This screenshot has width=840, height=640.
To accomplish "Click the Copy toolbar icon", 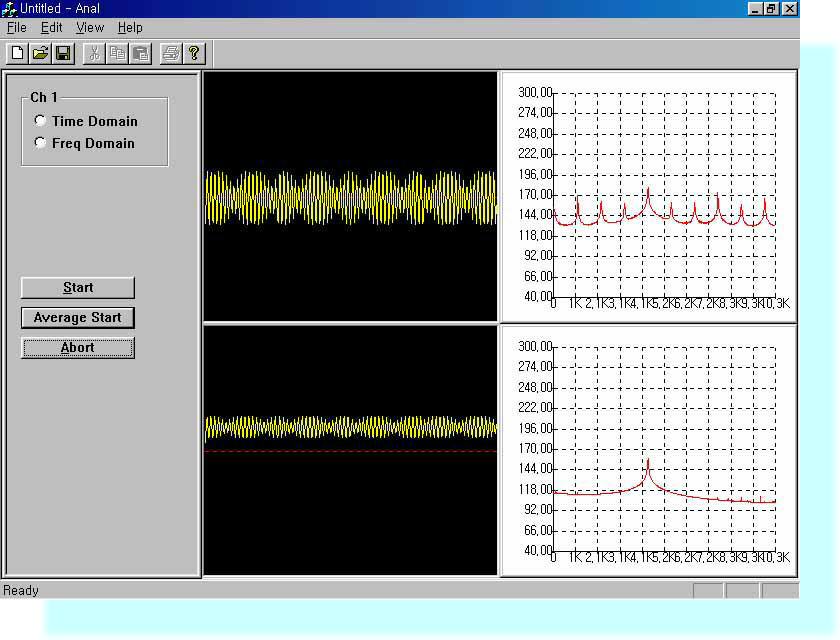I will pos(117,53).
